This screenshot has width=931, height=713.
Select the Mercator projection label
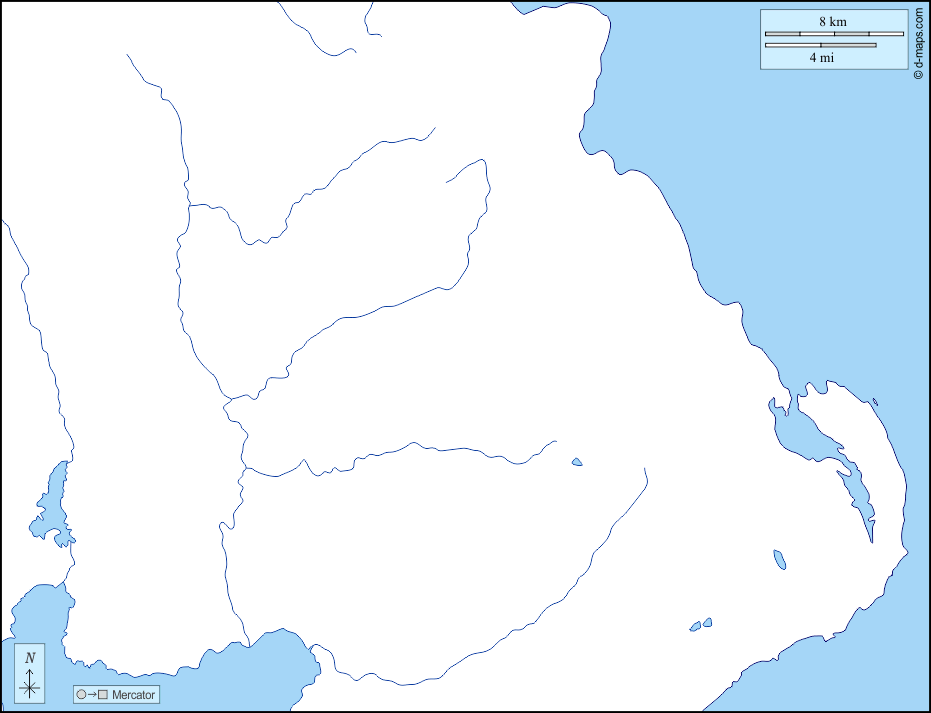134,695
